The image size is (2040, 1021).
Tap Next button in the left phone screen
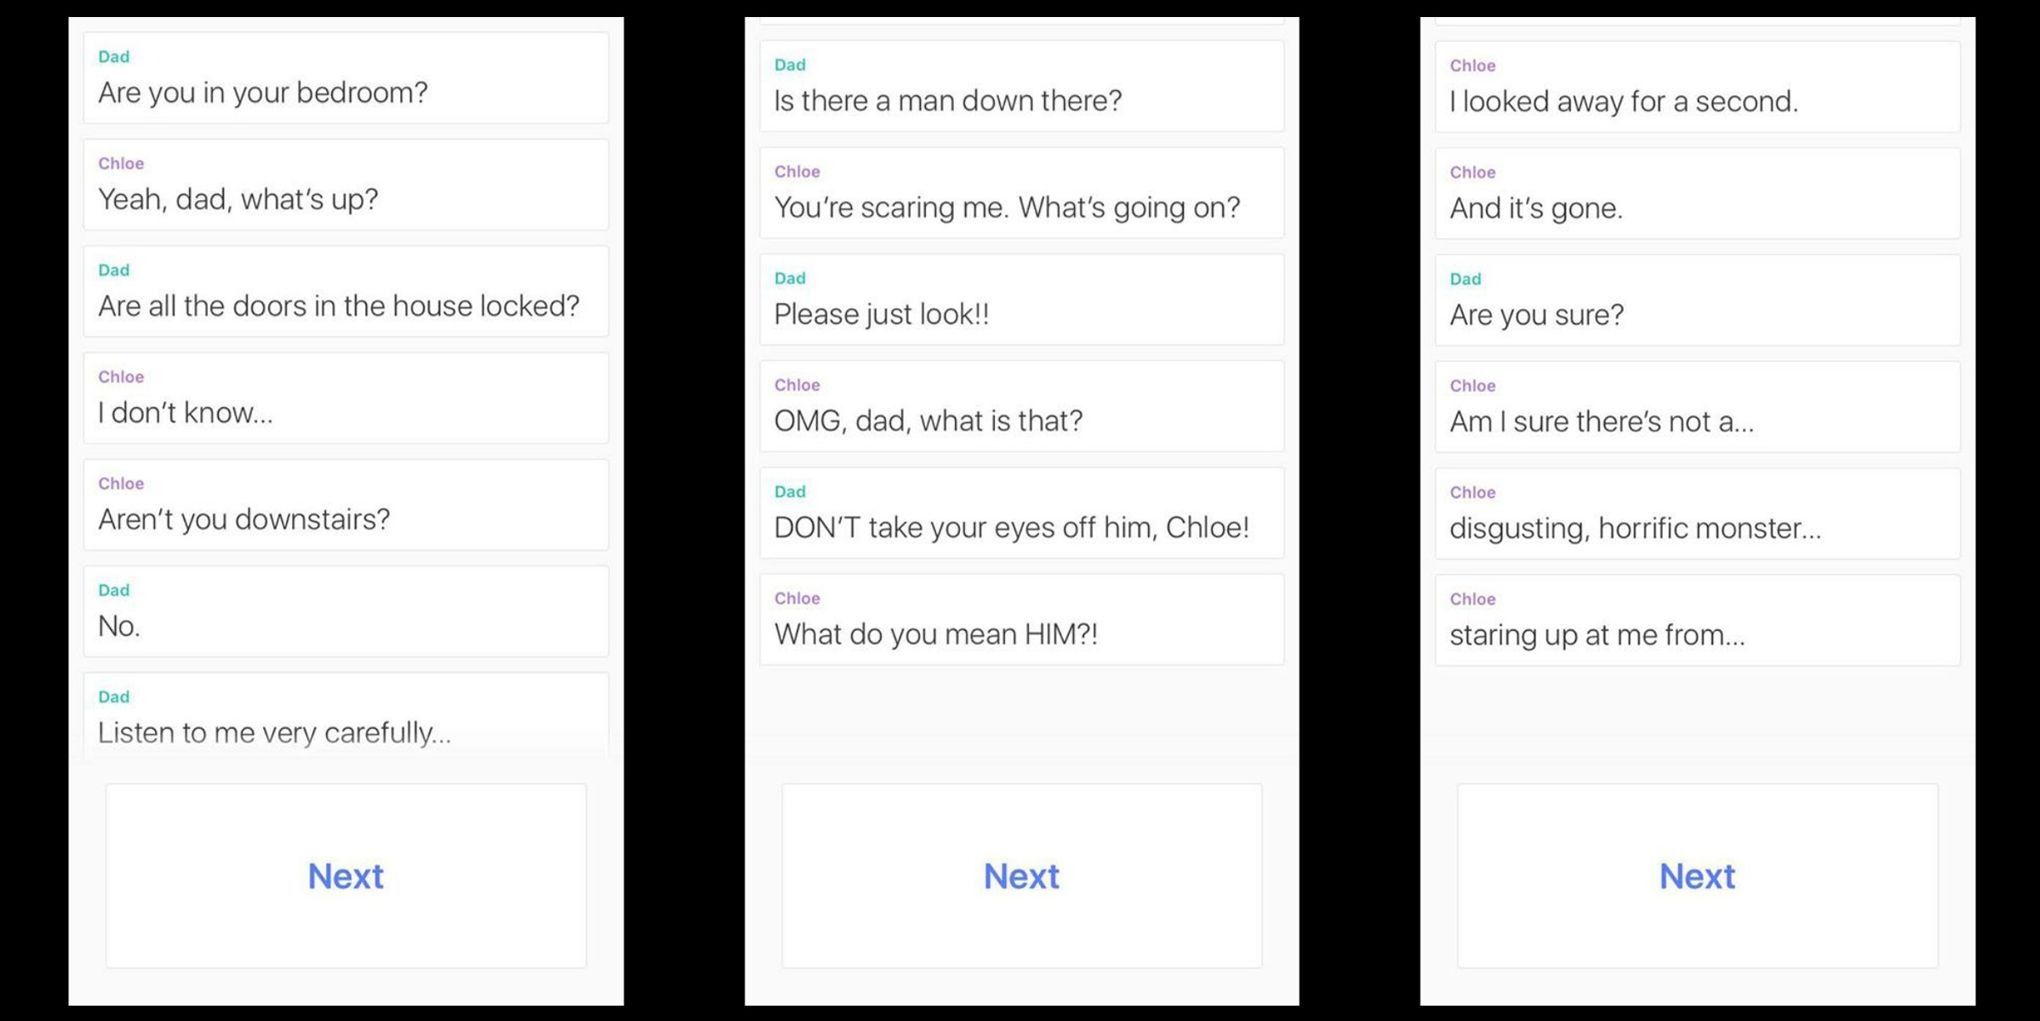(346, 876)
